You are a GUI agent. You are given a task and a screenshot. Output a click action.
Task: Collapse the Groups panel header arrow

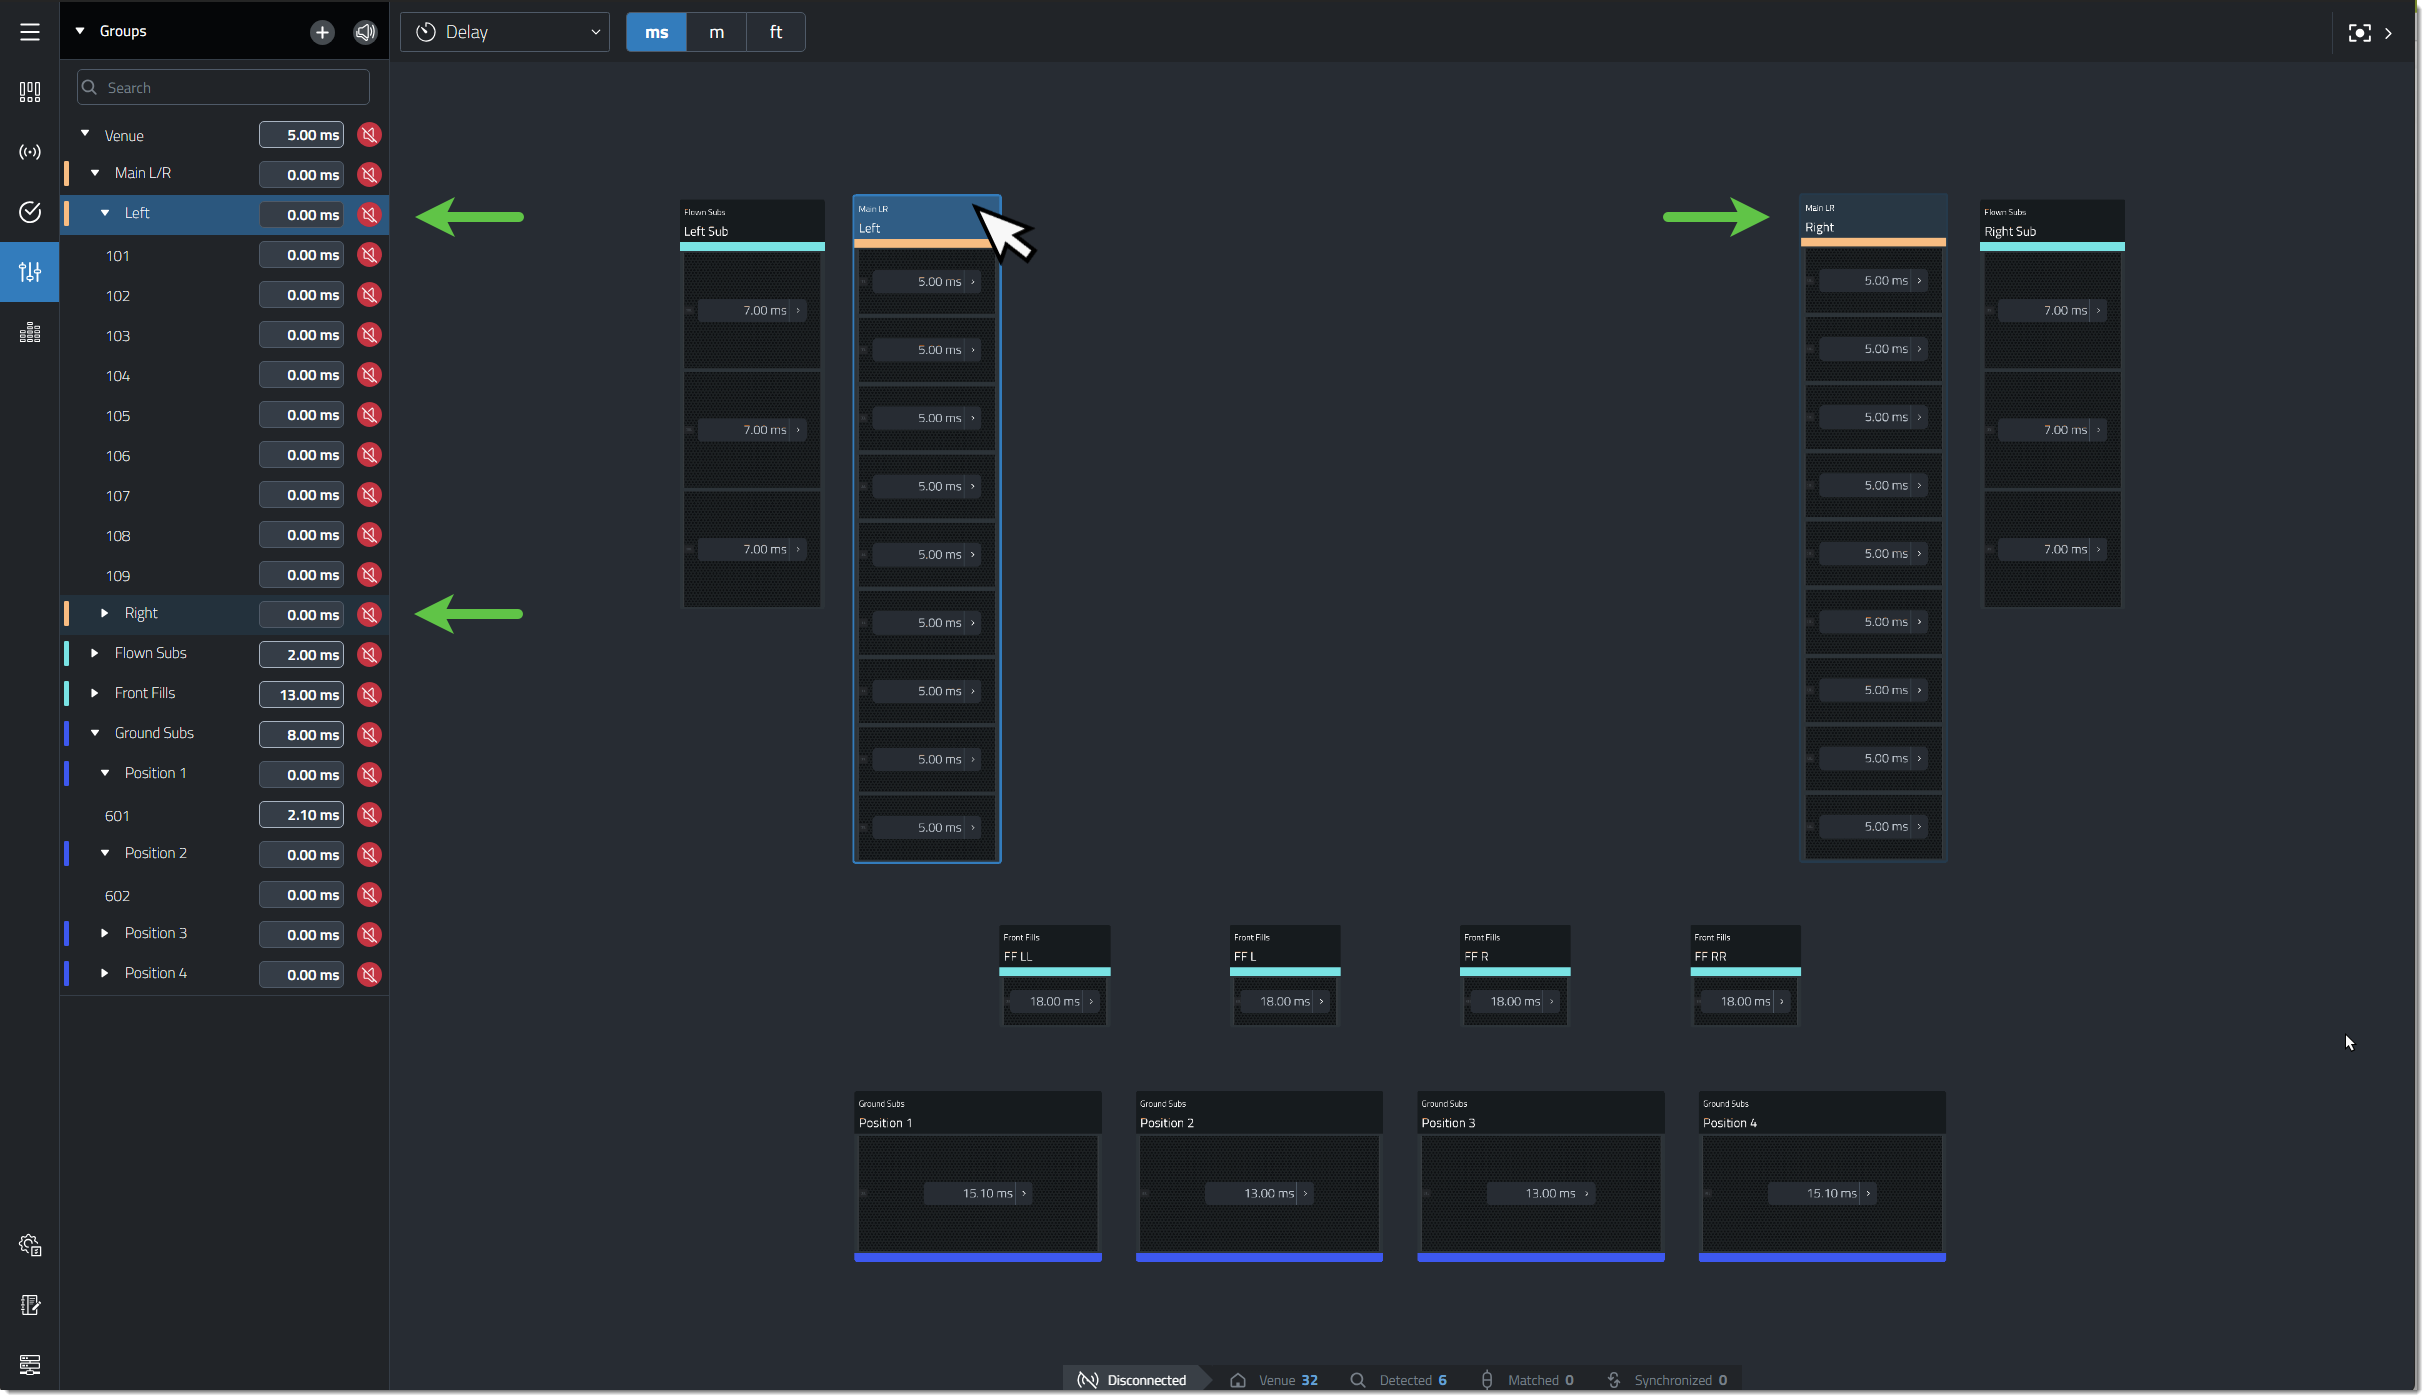point(80,31)
